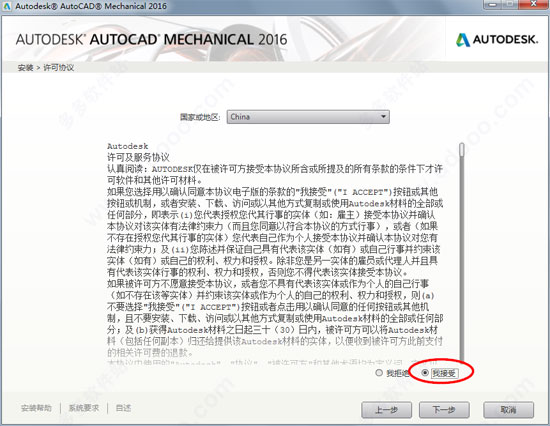Select the 我拒绝 (I Reject) radio button

[x=379, y=373]
